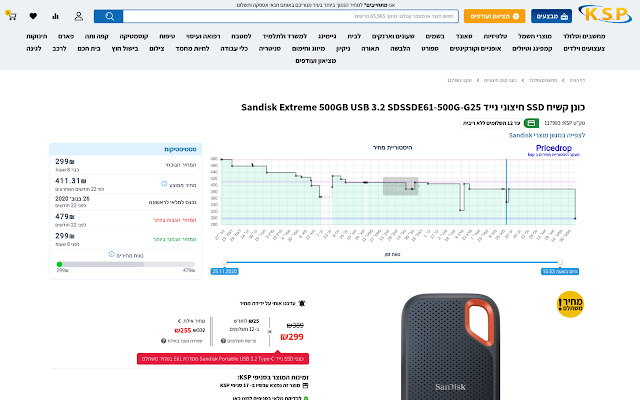Click the yellow paid-price badge
This screenshot has width=640, height=400.
pyautogui.click(x=571, y=304)
